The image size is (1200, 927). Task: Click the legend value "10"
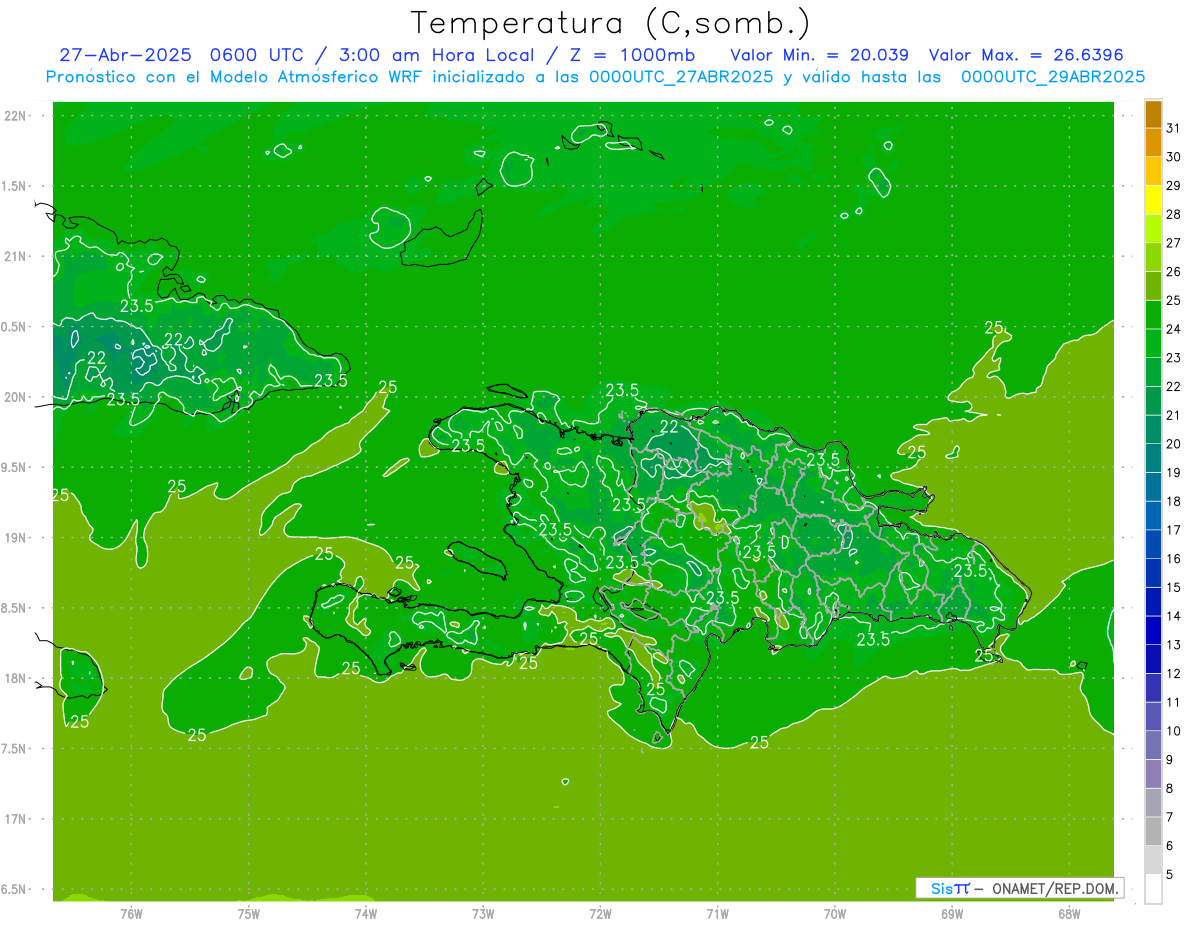tap(1173, 731)
